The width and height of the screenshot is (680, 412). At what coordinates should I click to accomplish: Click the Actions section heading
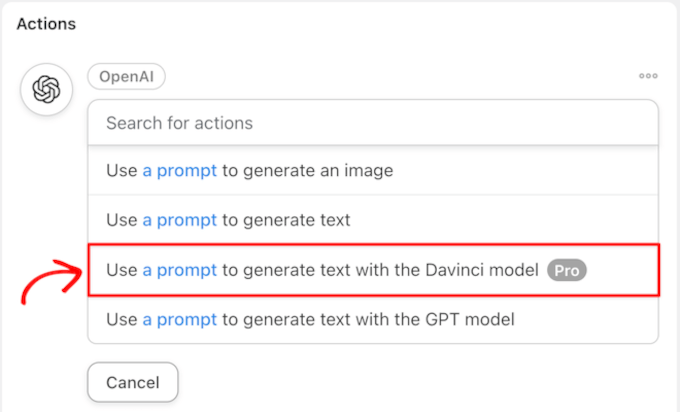click(x=46, y=22)
